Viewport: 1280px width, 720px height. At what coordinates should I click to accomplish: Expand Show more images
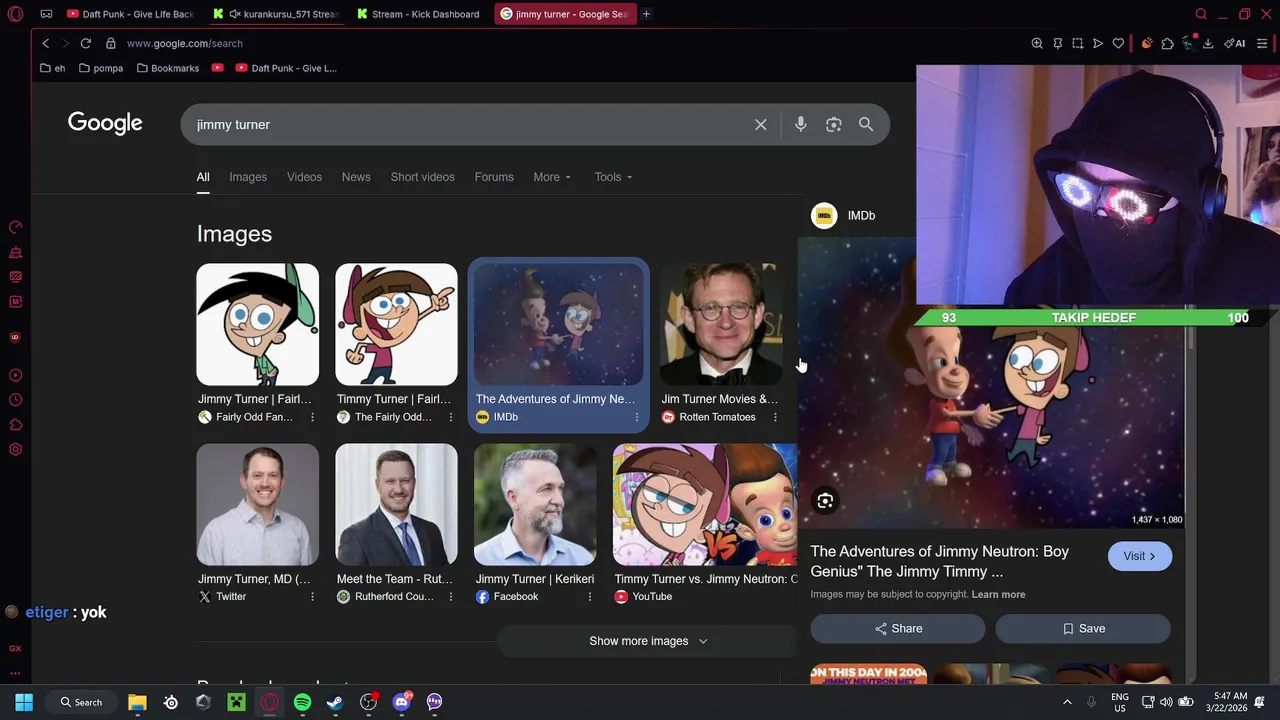pyautogui.click(x=648, y=641)
